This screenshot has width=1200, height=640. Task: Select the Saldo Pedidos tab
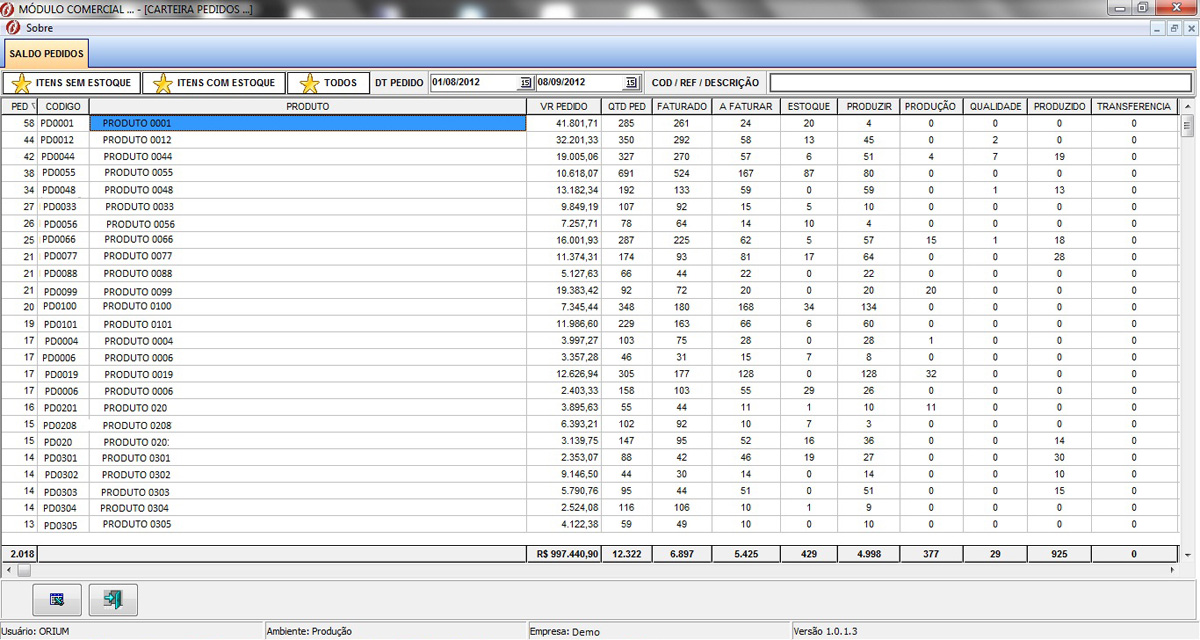pos(47,52)
